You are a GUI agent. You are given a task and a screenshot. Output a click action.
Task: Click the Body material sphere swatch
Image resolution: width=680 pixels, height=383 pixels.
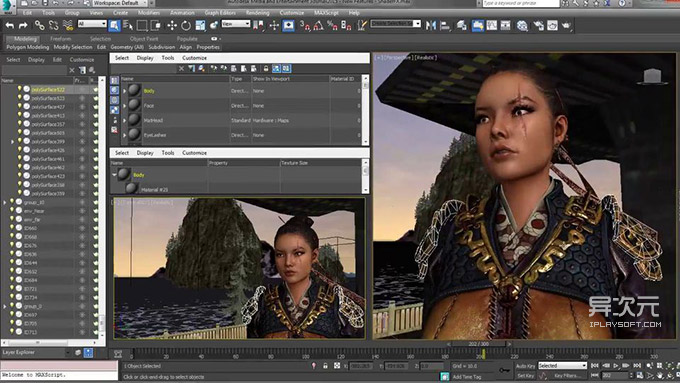coord(134,90)
